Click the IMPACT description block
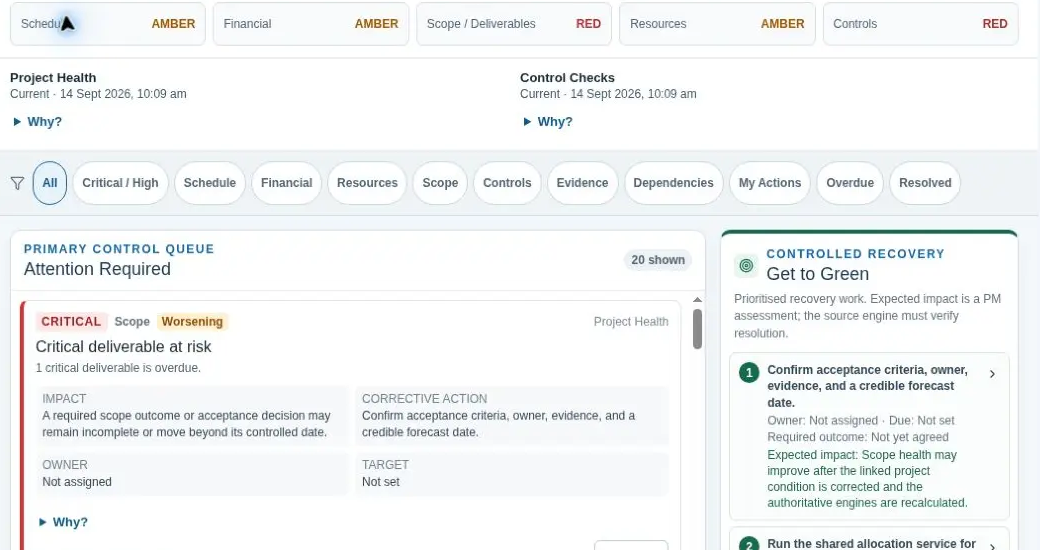The height and width of the screenshot is (550, 1040). pyautogui.click(x=192, y=416)
